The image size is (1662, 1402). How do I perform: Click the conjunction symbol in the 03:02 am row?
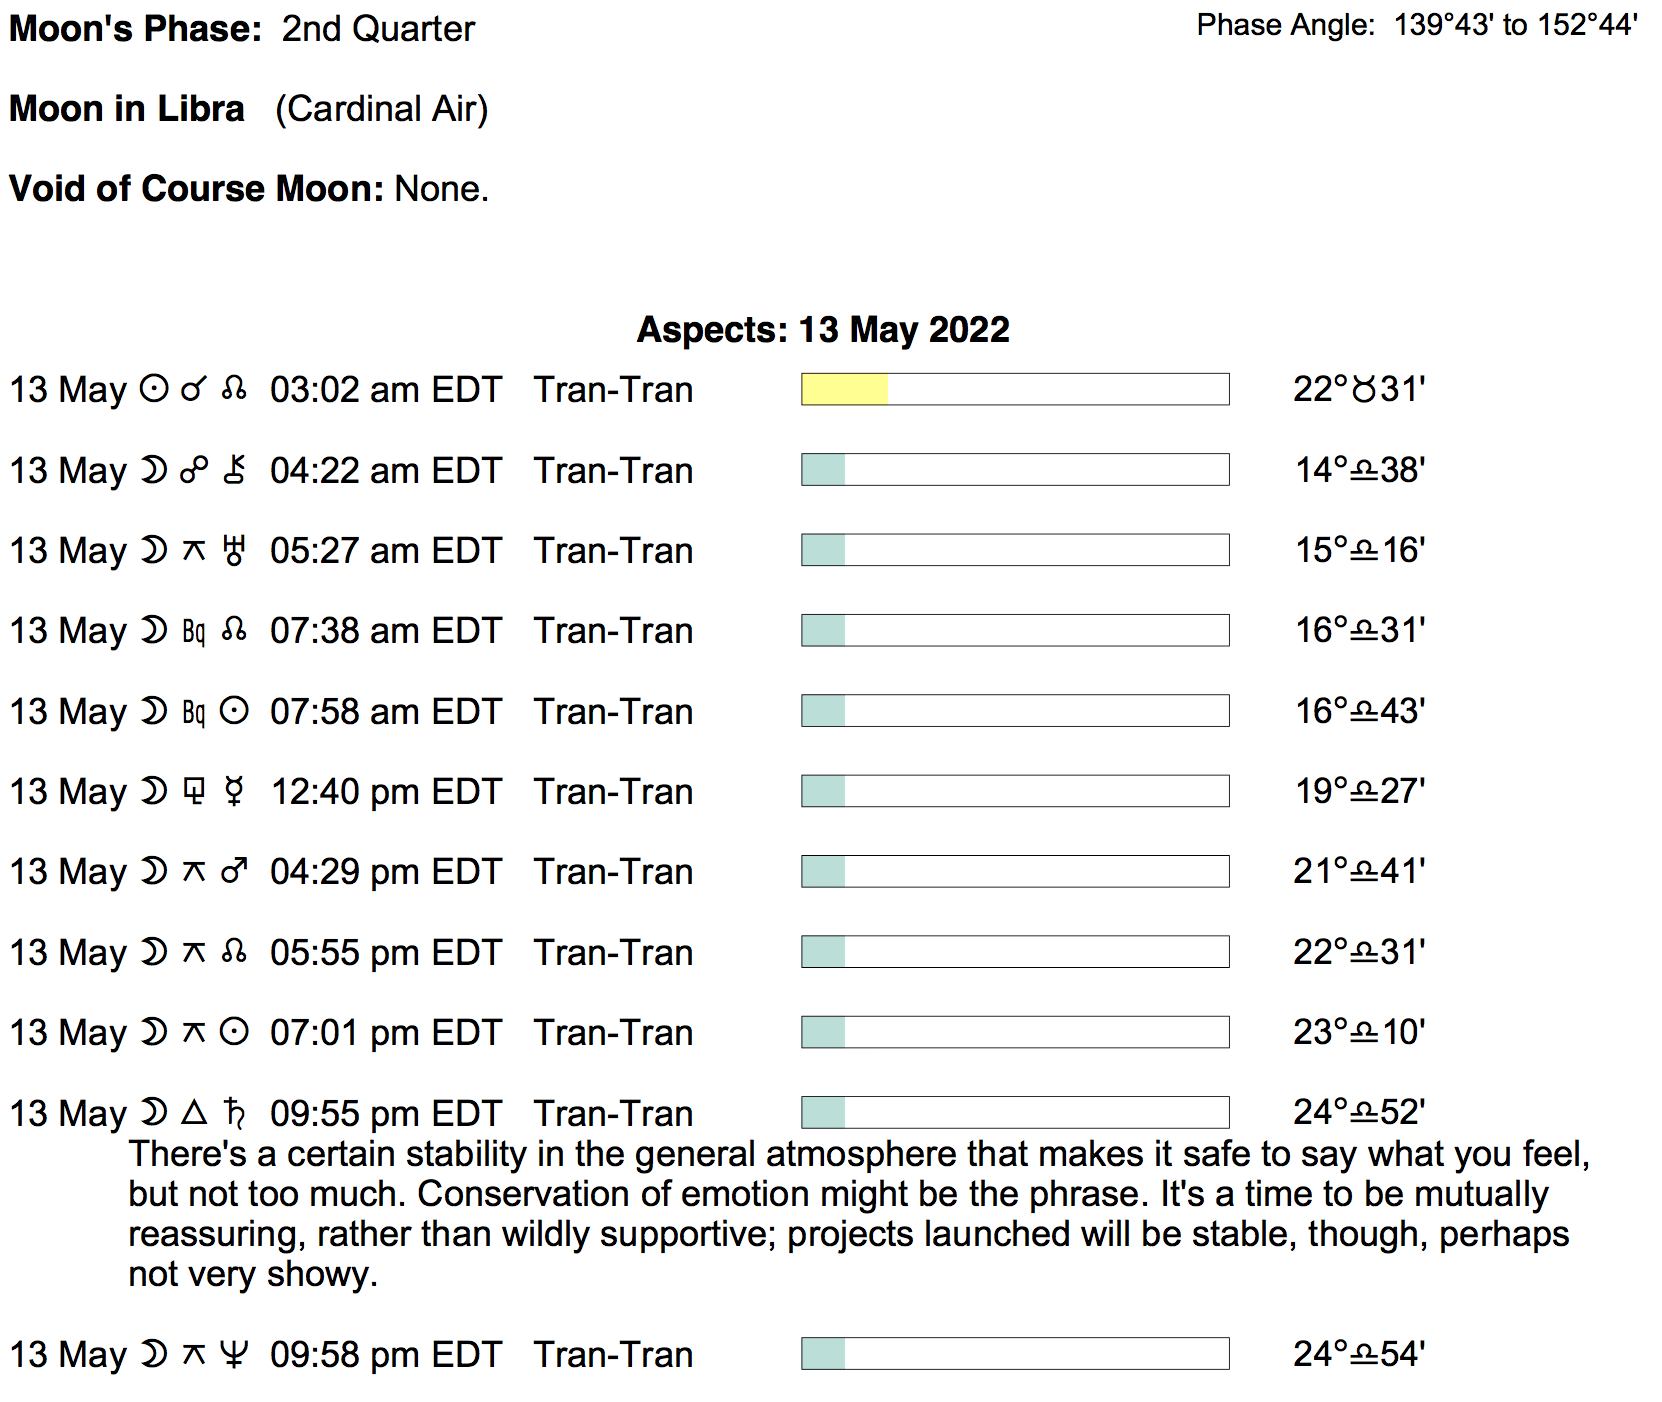click(x=193, y=389)
